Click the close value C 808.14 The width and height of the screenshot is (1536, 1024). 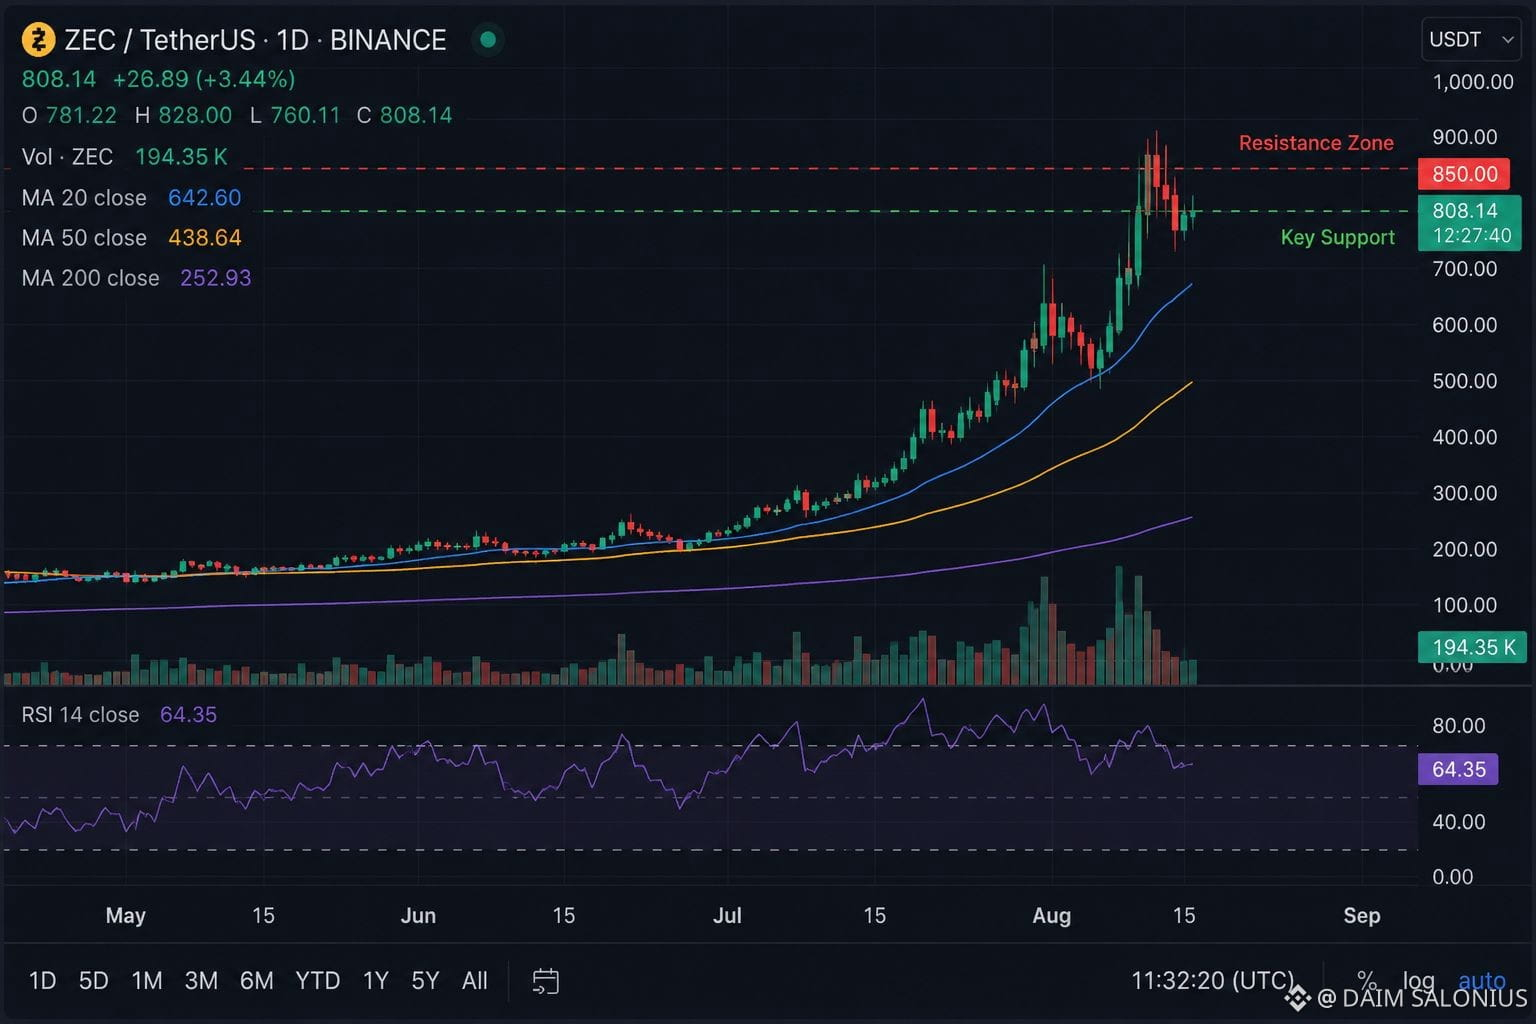pyautogui.click(x=404, y=116)
